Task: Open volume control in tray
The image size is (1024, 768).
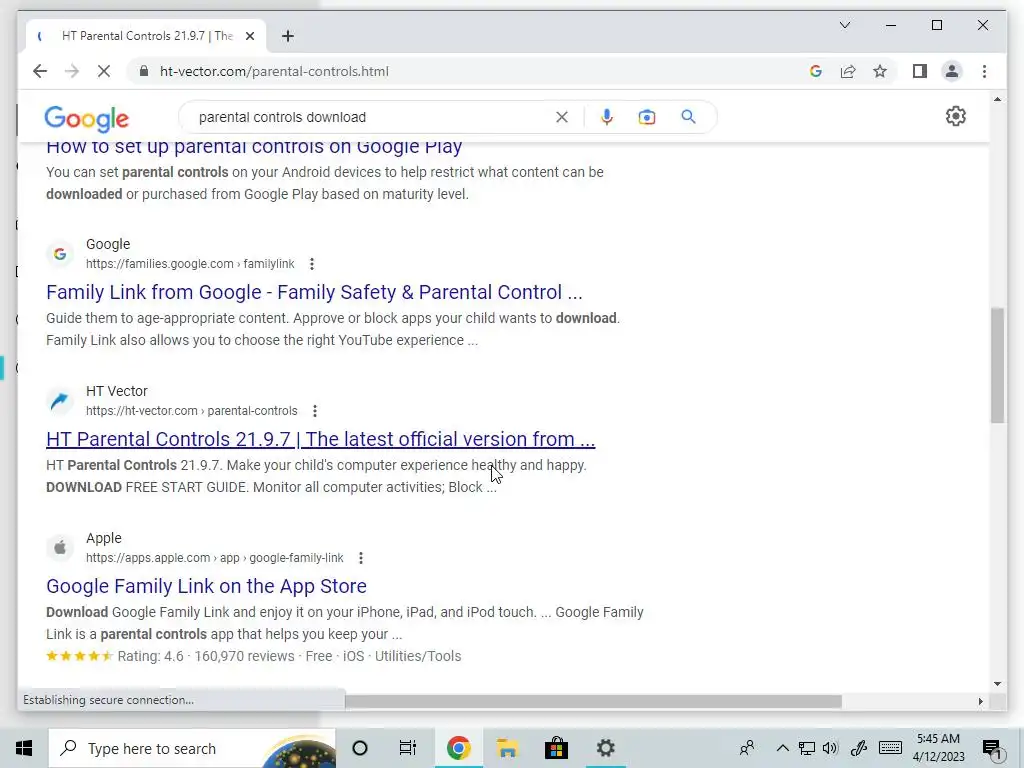Action: (x=830, y=748)
